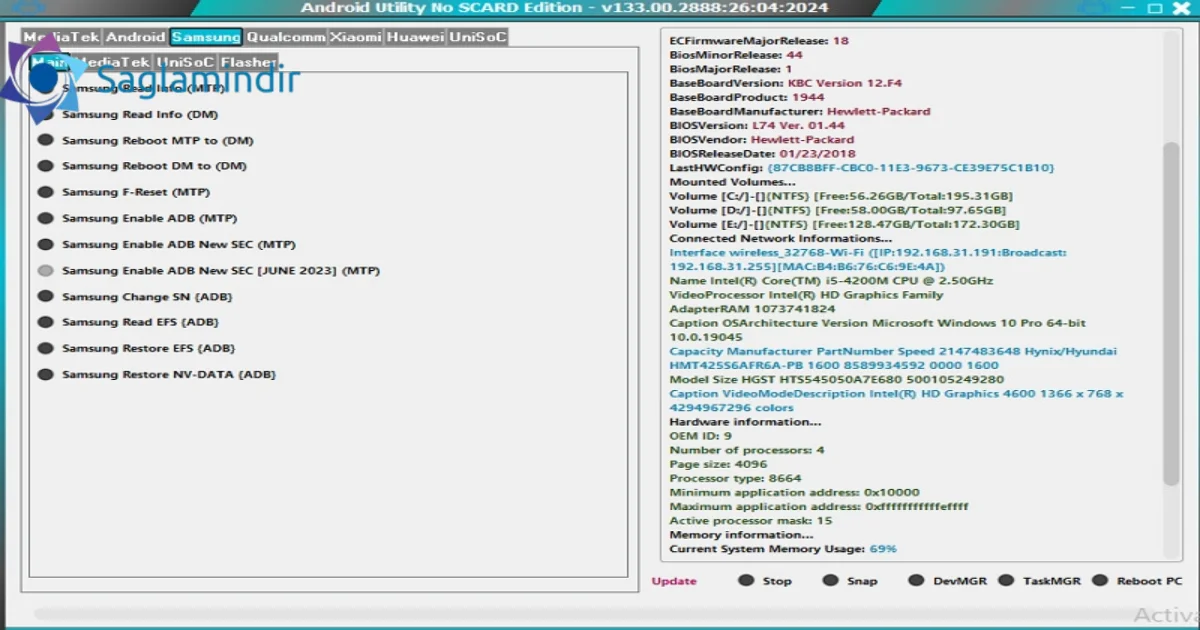Click the BIOSVersion: L74 Ver. 01.44 line
1200x630 pixels.
(x=757, y=125)
